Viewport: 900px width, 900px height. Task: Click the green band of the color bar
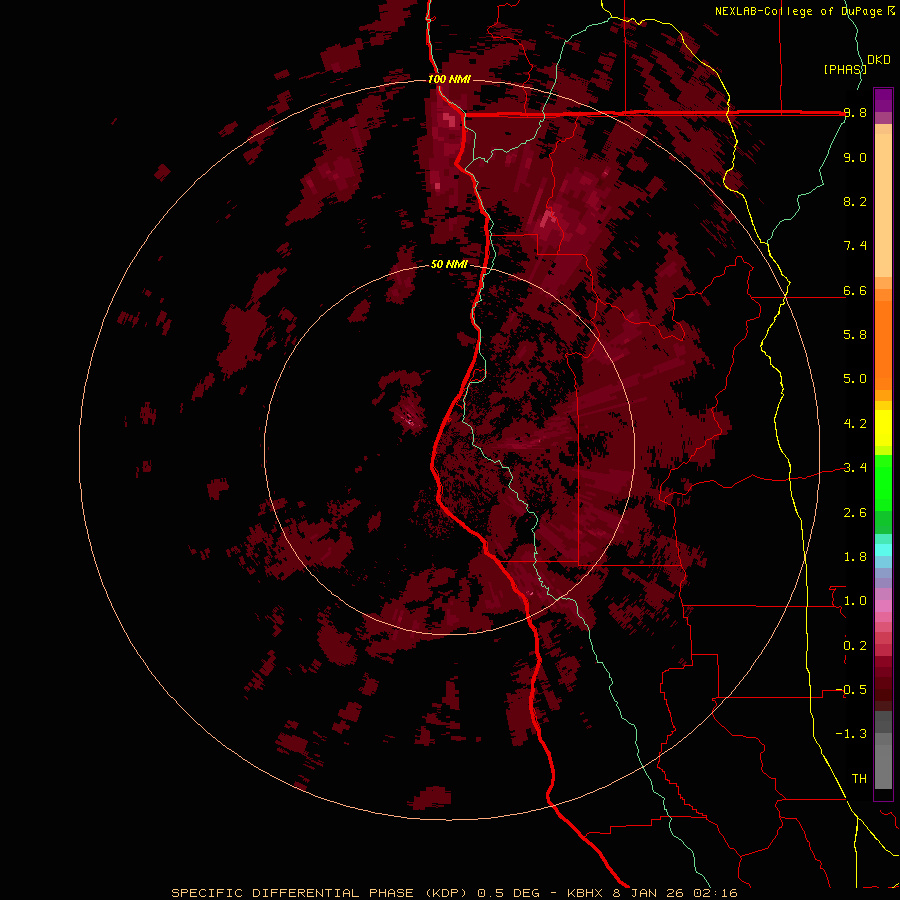click(883, 494)
